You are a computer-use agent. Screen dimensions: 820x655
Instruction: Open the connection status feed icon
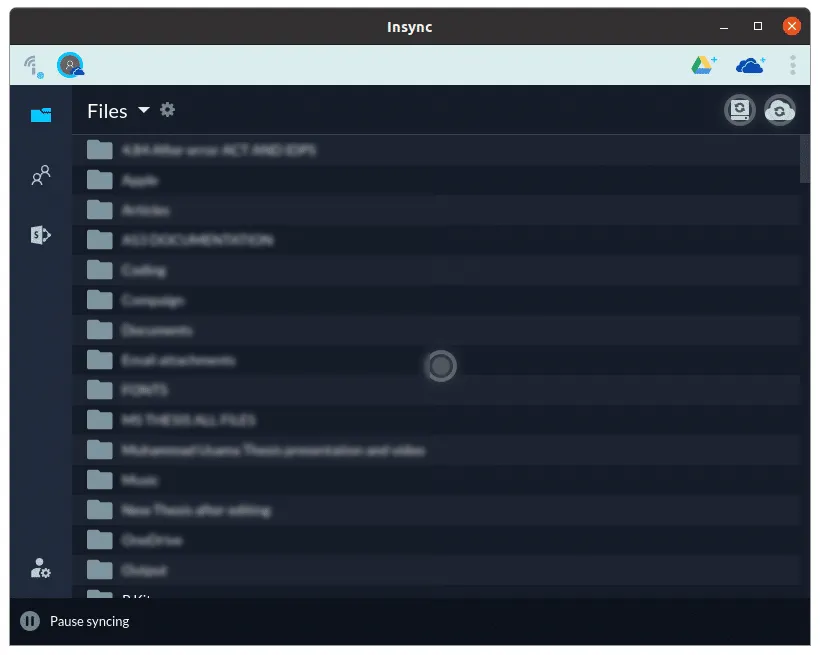pos(33,66)
